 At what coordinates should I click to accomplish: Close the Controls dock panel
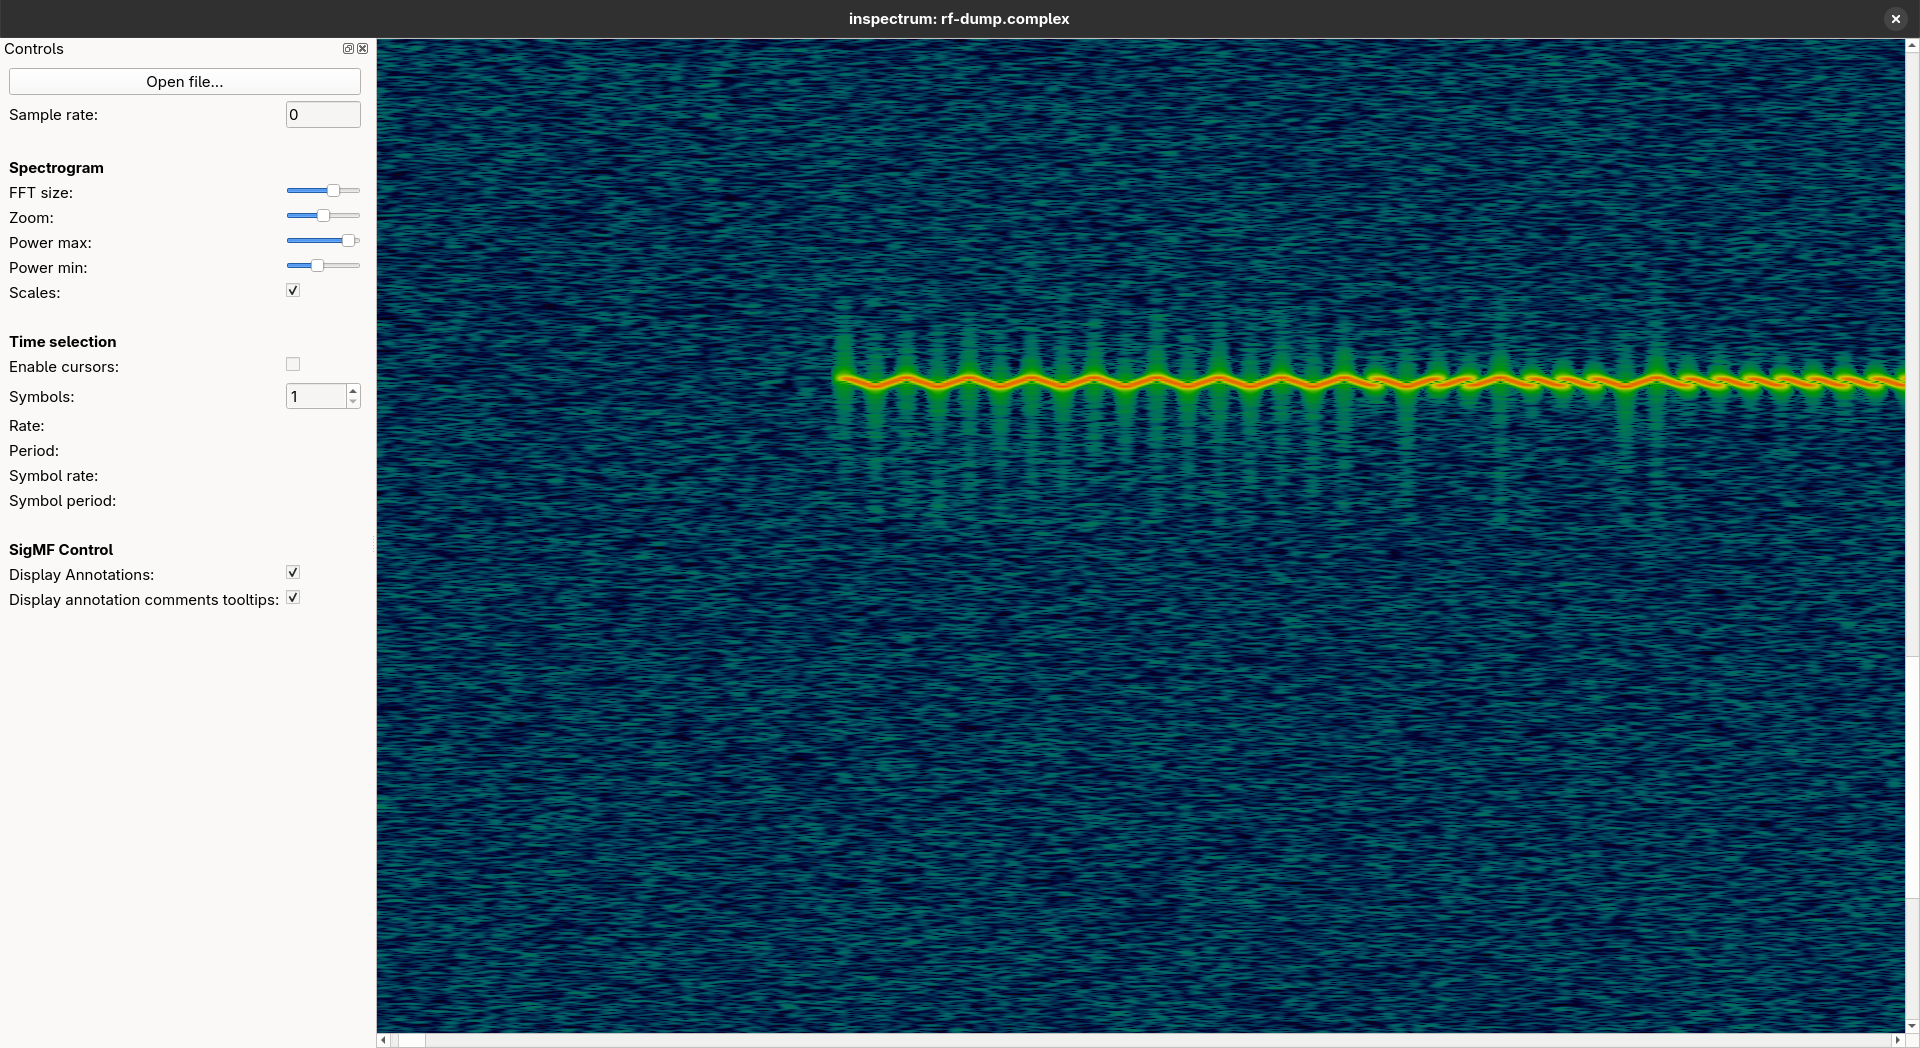pyautogui.click(x=362, y=48)
